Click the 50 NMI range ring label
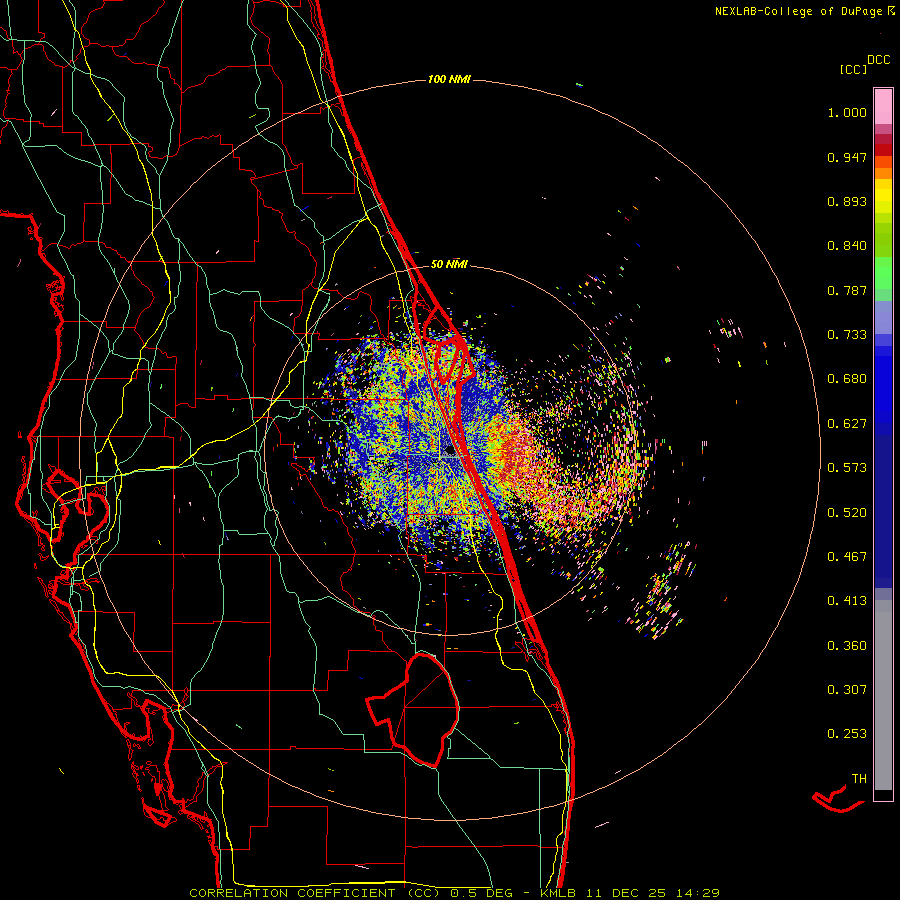The height and width of the screenshot is (900, 900). pyautogui.click(x=449, y=264)
